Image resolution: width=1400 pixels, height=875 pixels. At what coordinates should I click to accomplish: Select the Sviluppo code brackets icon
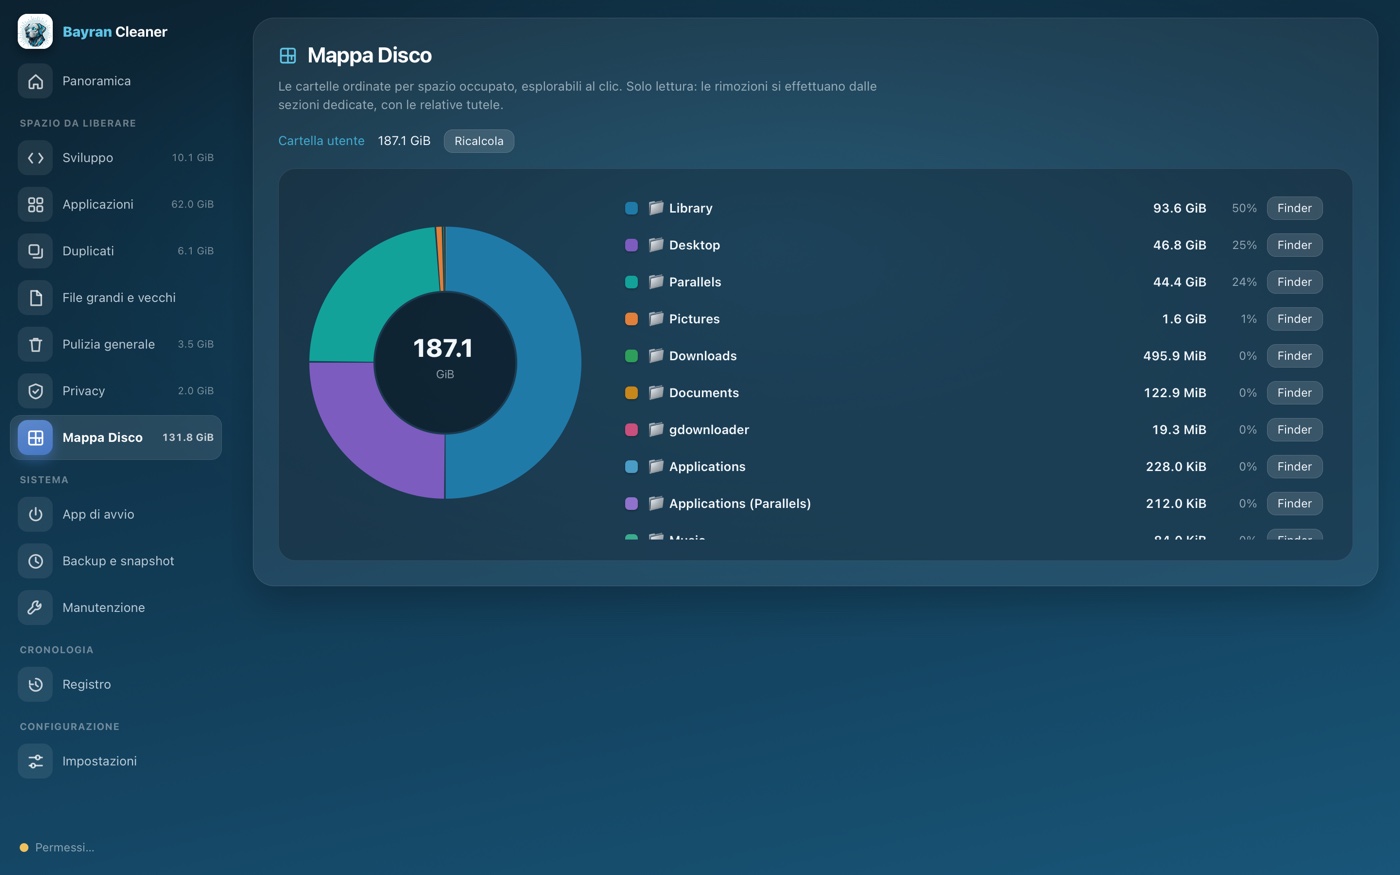pyautogui.click(x=35, y=158)
